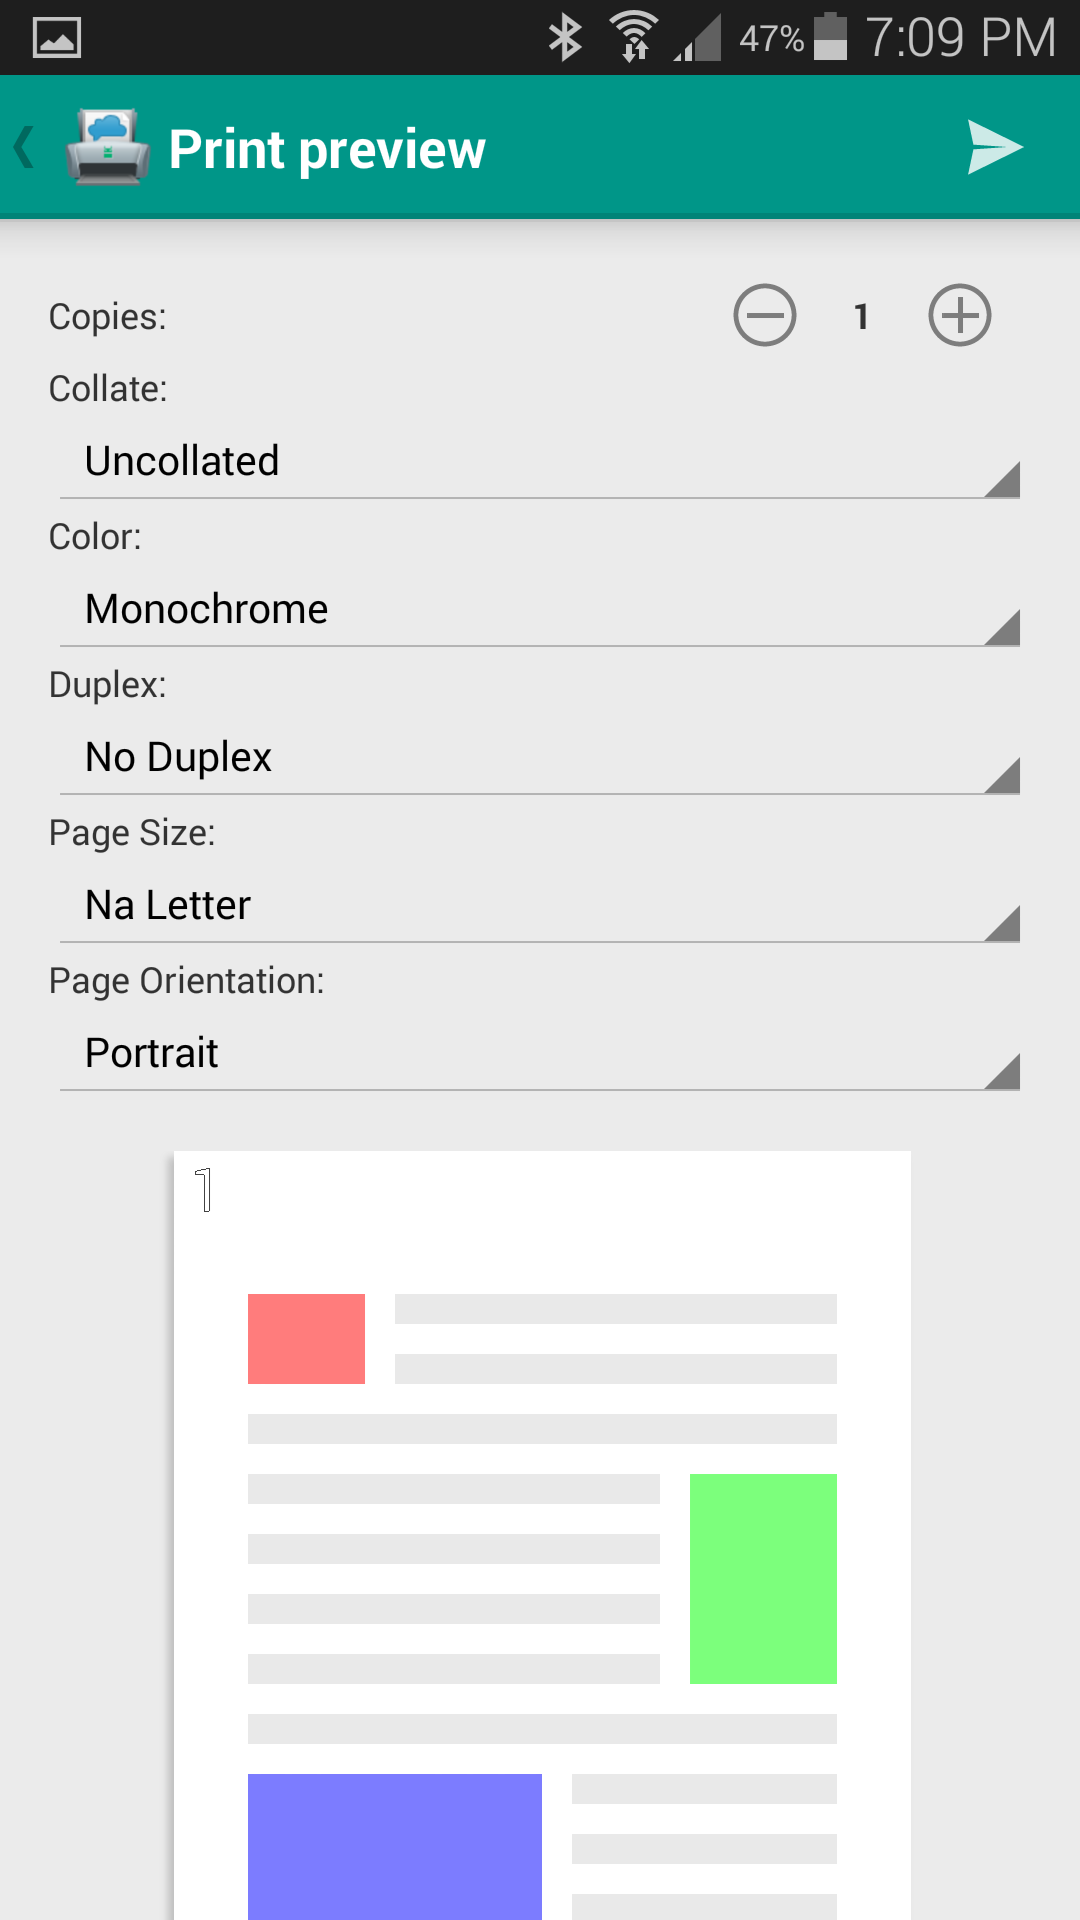Open the Collate dropdown showing Uncollated
This screenshot has width=1080, height=1920.
540,462
